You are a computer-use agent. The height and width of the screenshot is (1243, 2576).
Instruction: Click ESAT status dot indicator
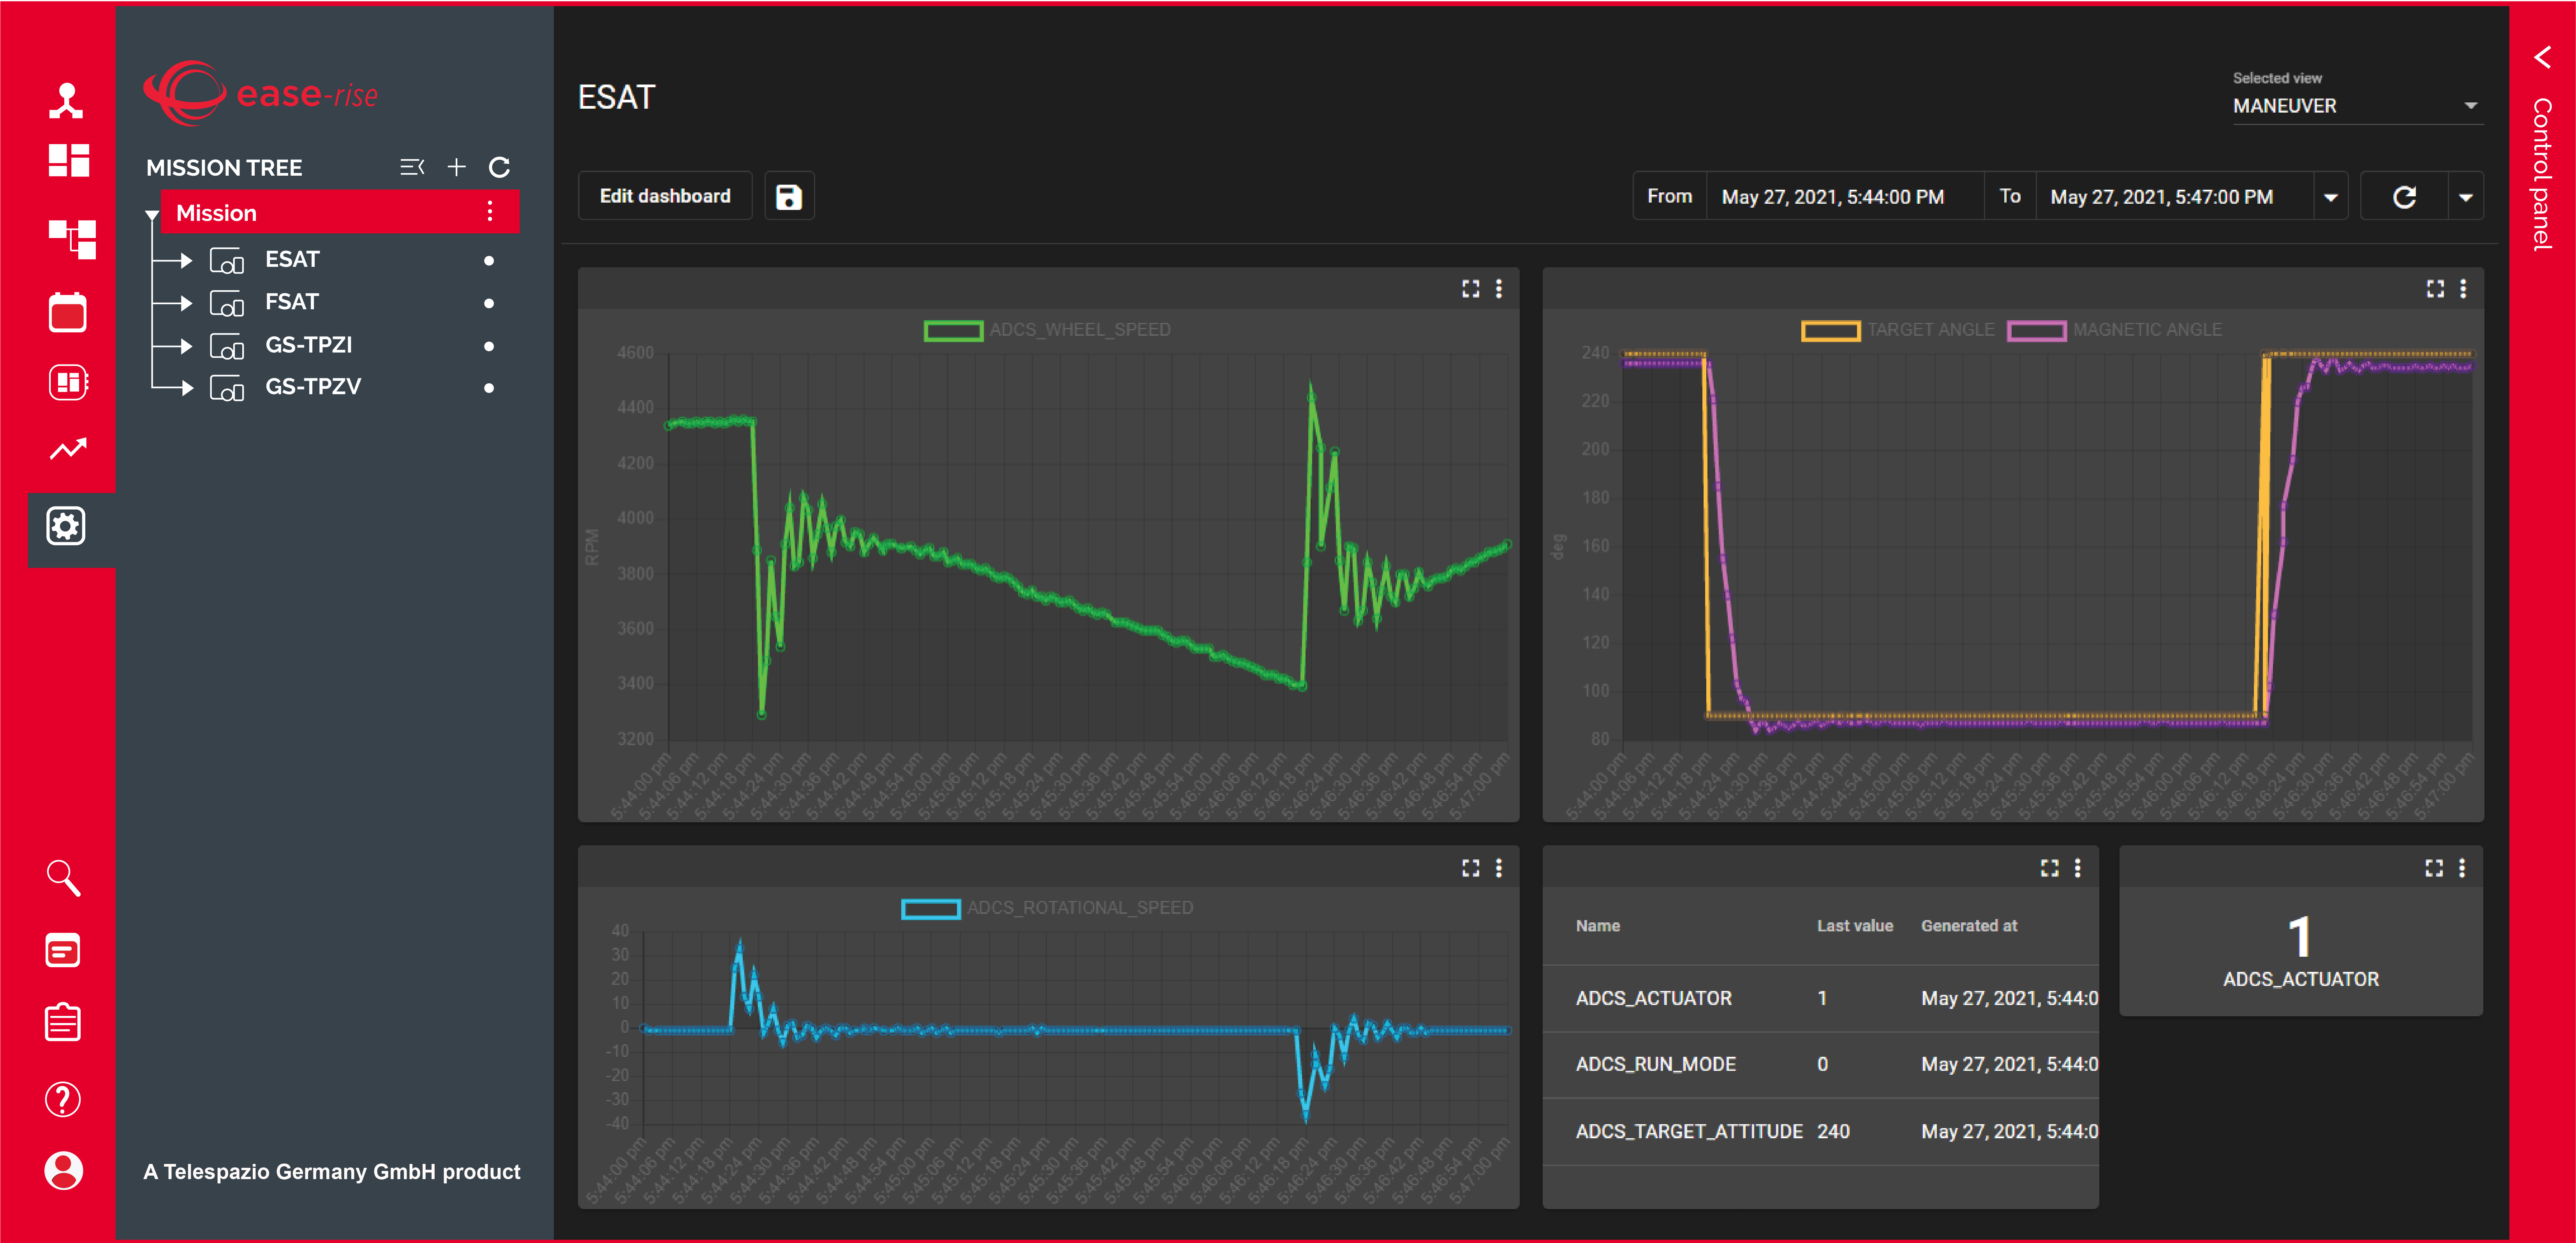point(489,261)
